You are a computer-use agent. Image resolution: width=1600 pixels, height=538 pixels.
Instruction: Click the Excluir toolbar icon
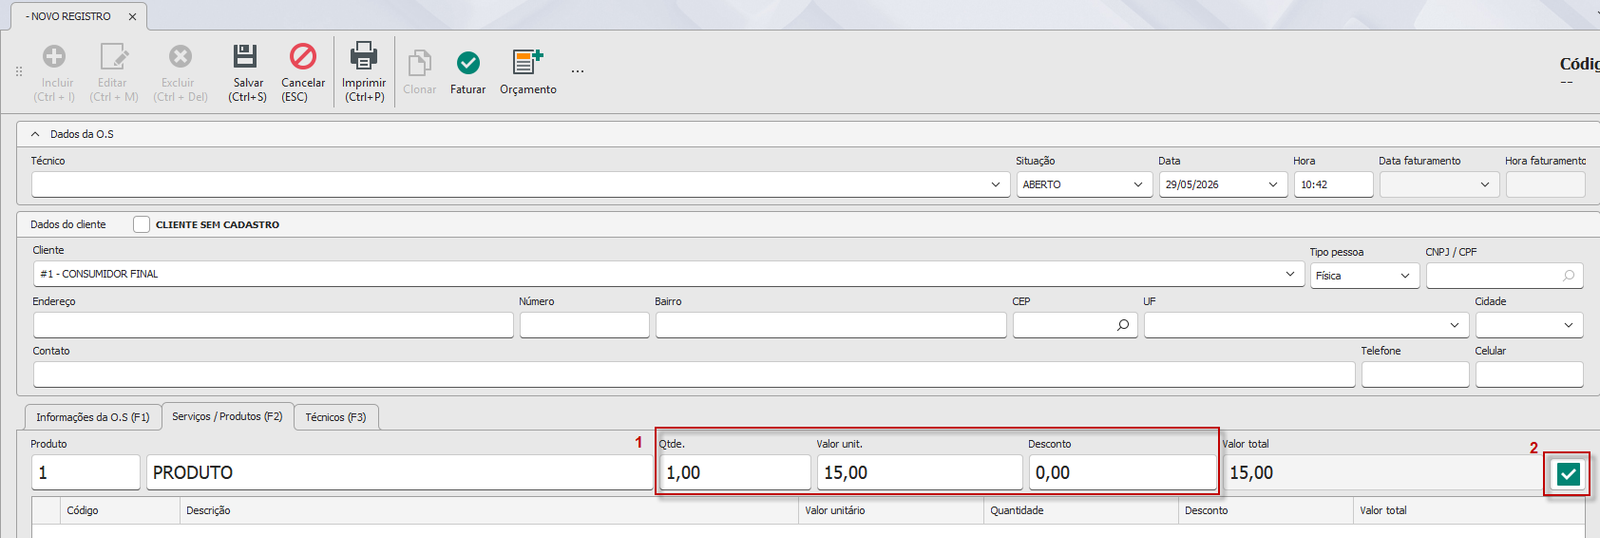[180, 57]
